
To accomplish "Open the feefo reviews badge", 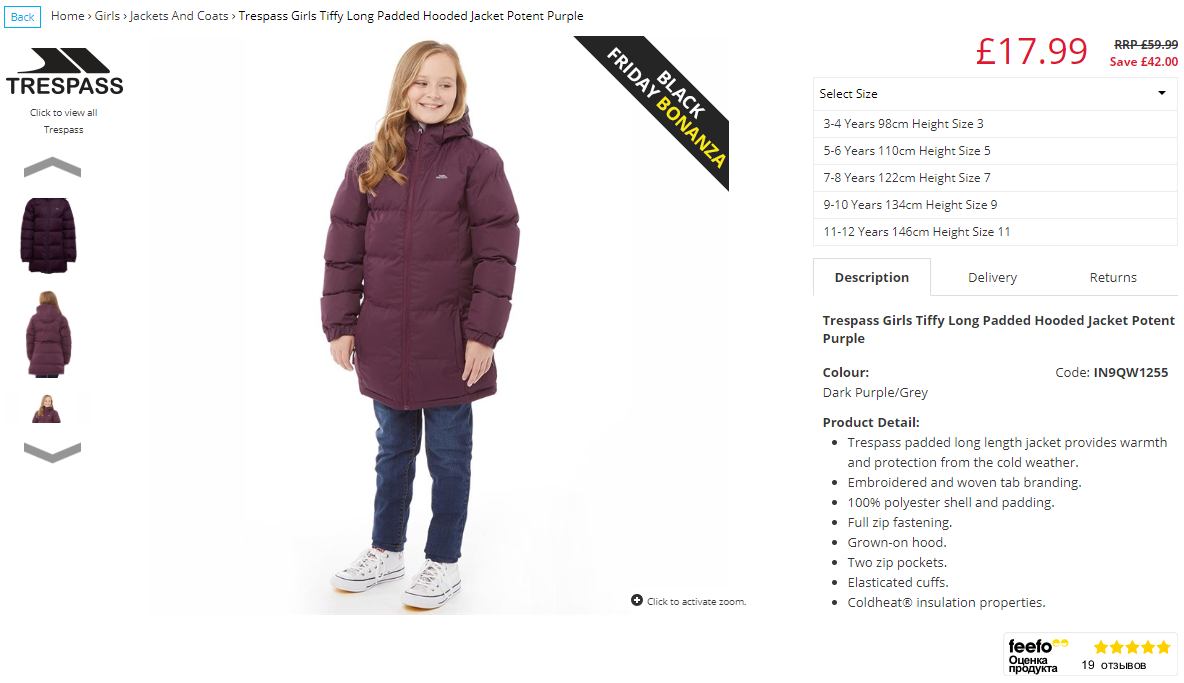I will [x=1090, y=654].
